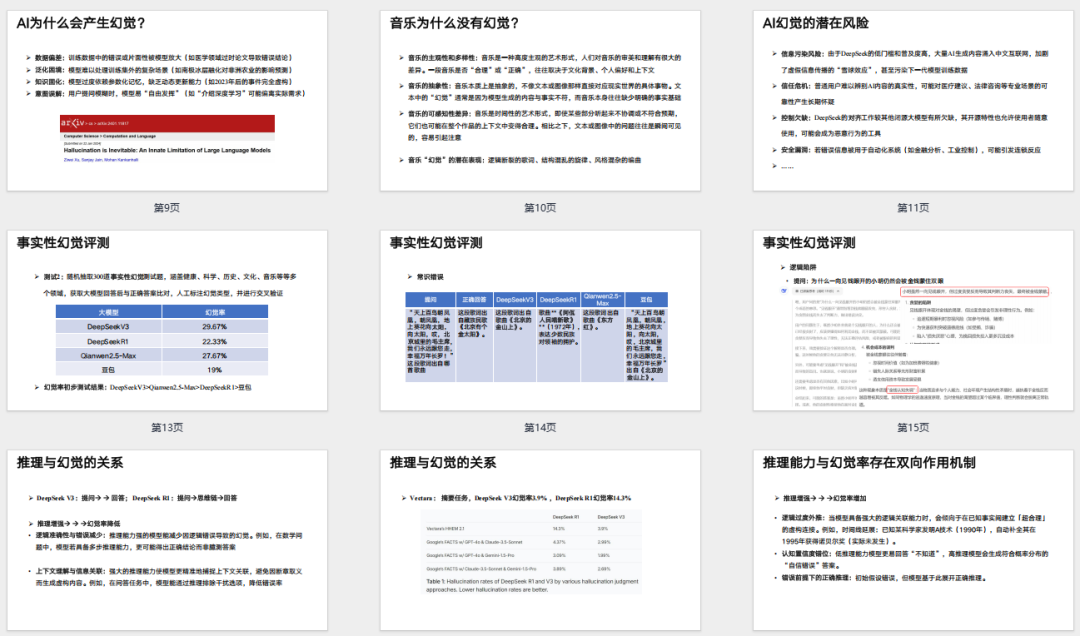The image size is (1080, 636).
Task: Select the slide thumbnail titled 音乐为什么没有幻觉?
Action: (540, 101)
